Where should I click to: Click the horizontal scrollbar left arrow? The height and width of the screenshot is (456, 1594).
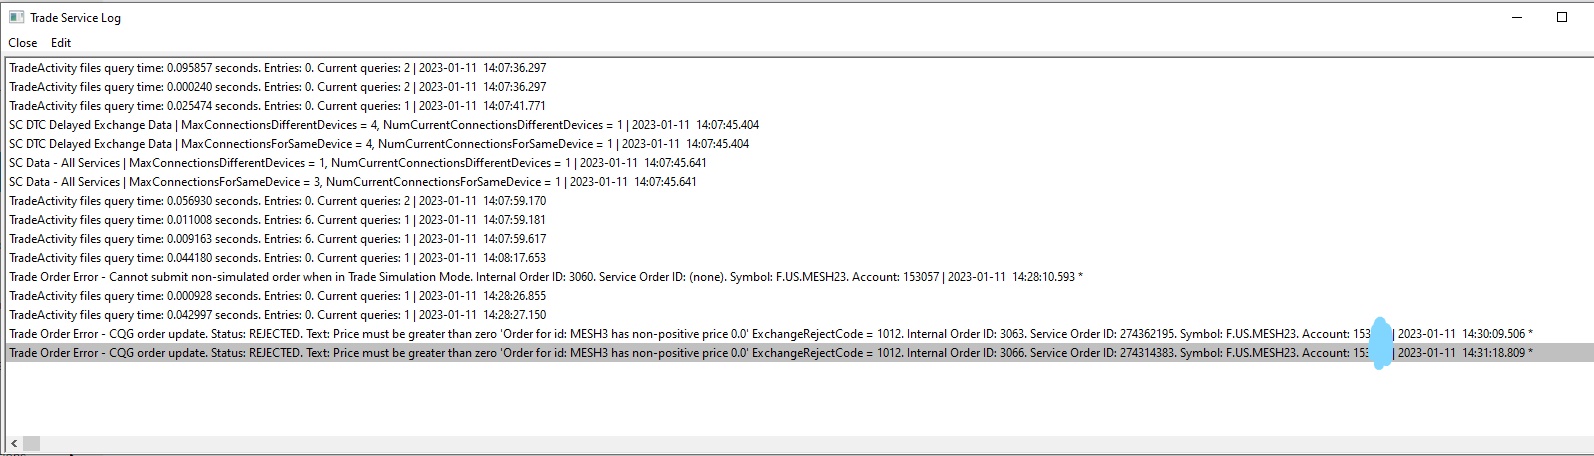pyautogui.click(x=15, y=443)
